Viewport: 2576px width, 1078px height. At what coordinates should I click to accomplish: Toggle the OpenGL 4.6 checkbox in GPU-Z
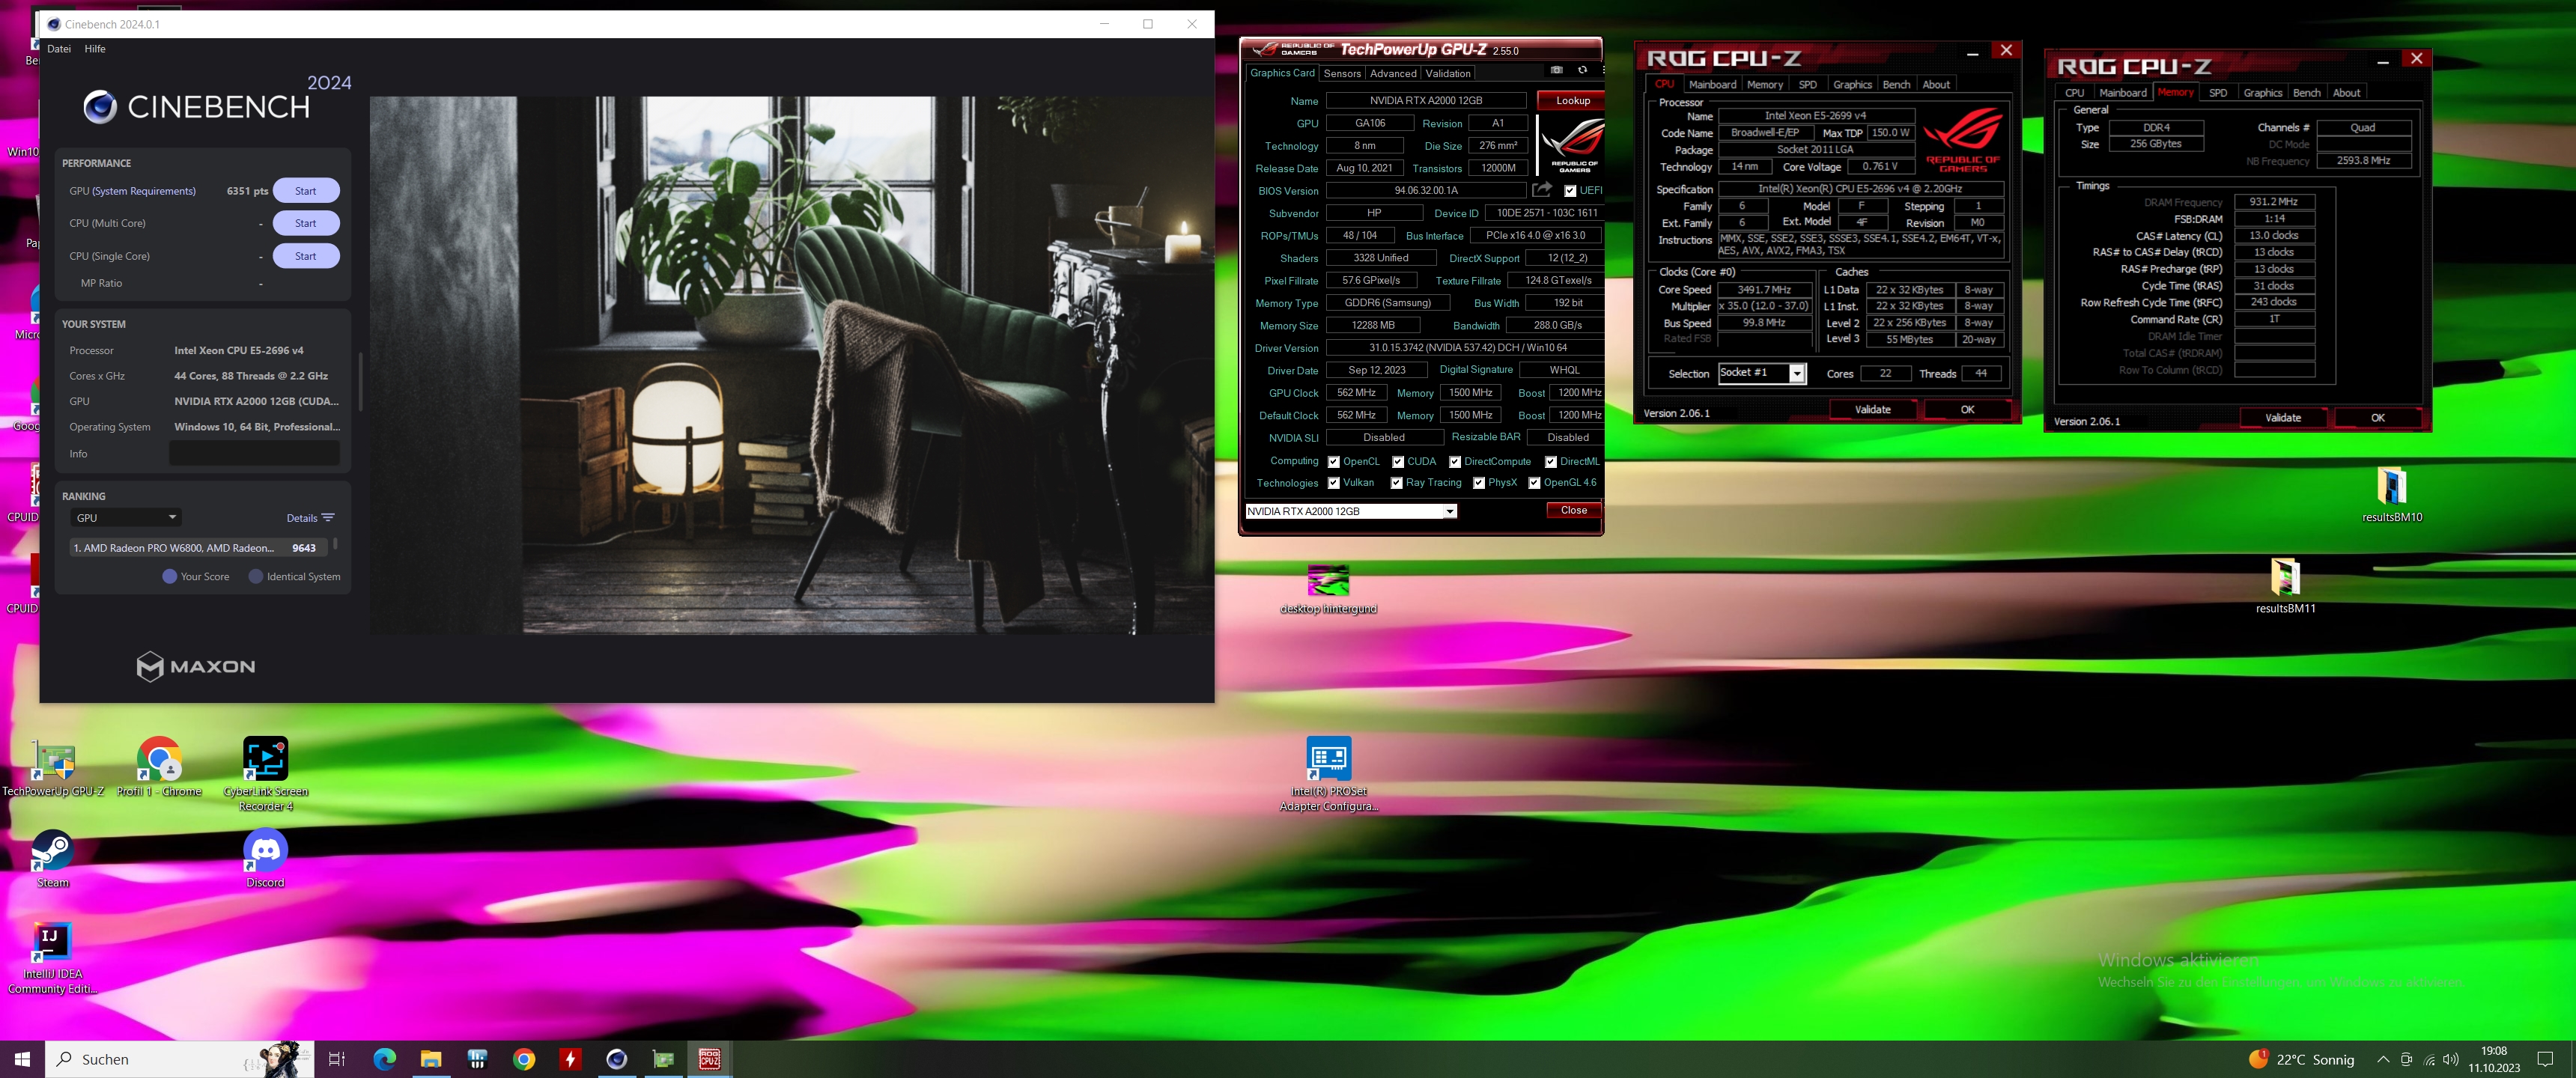(x=1534, y=483)
